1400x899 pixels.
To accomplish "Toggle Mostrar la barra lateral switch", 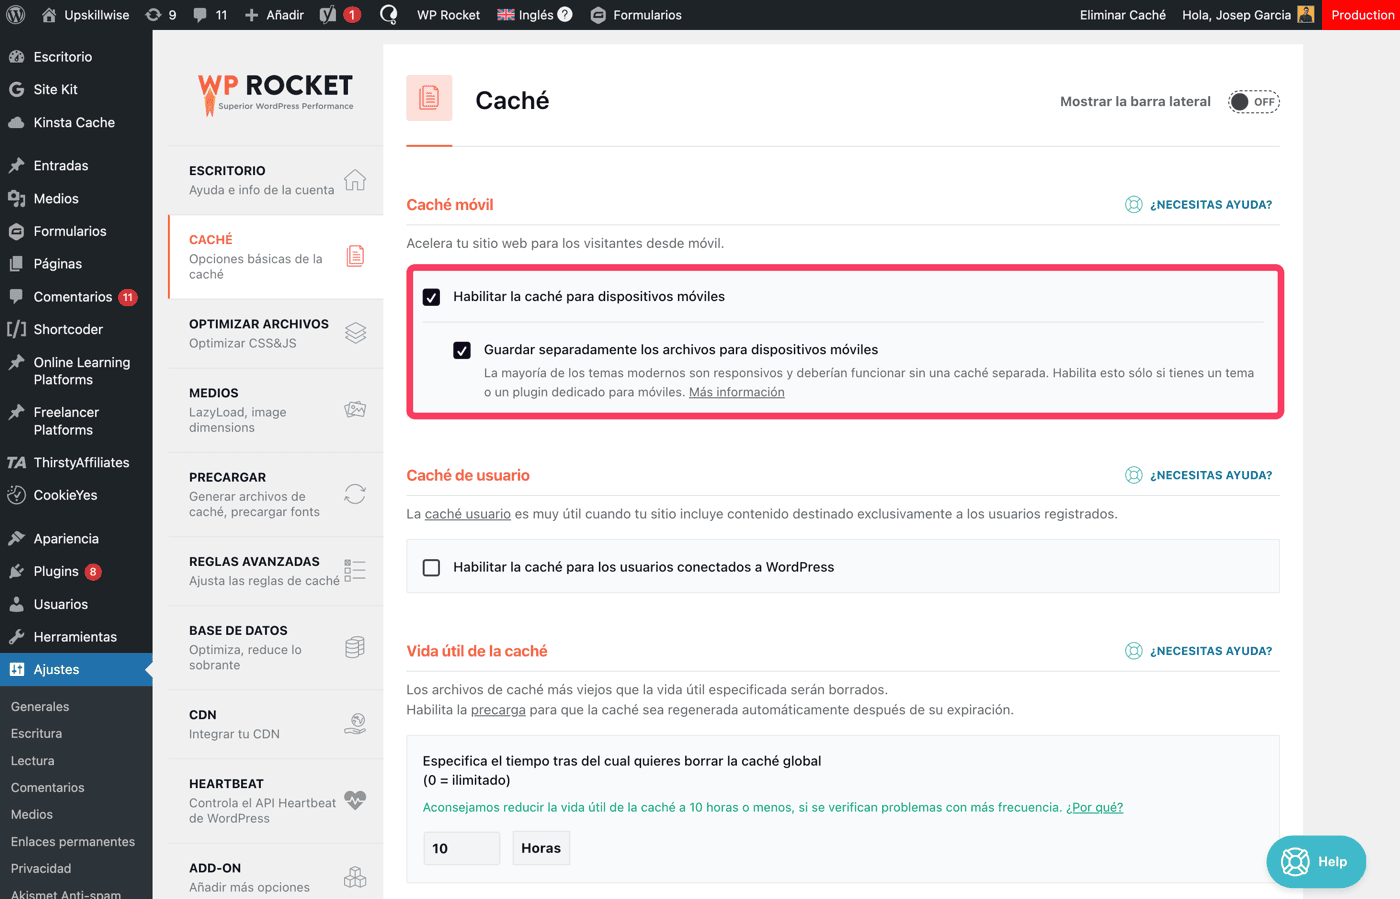I will [1254, 102].
